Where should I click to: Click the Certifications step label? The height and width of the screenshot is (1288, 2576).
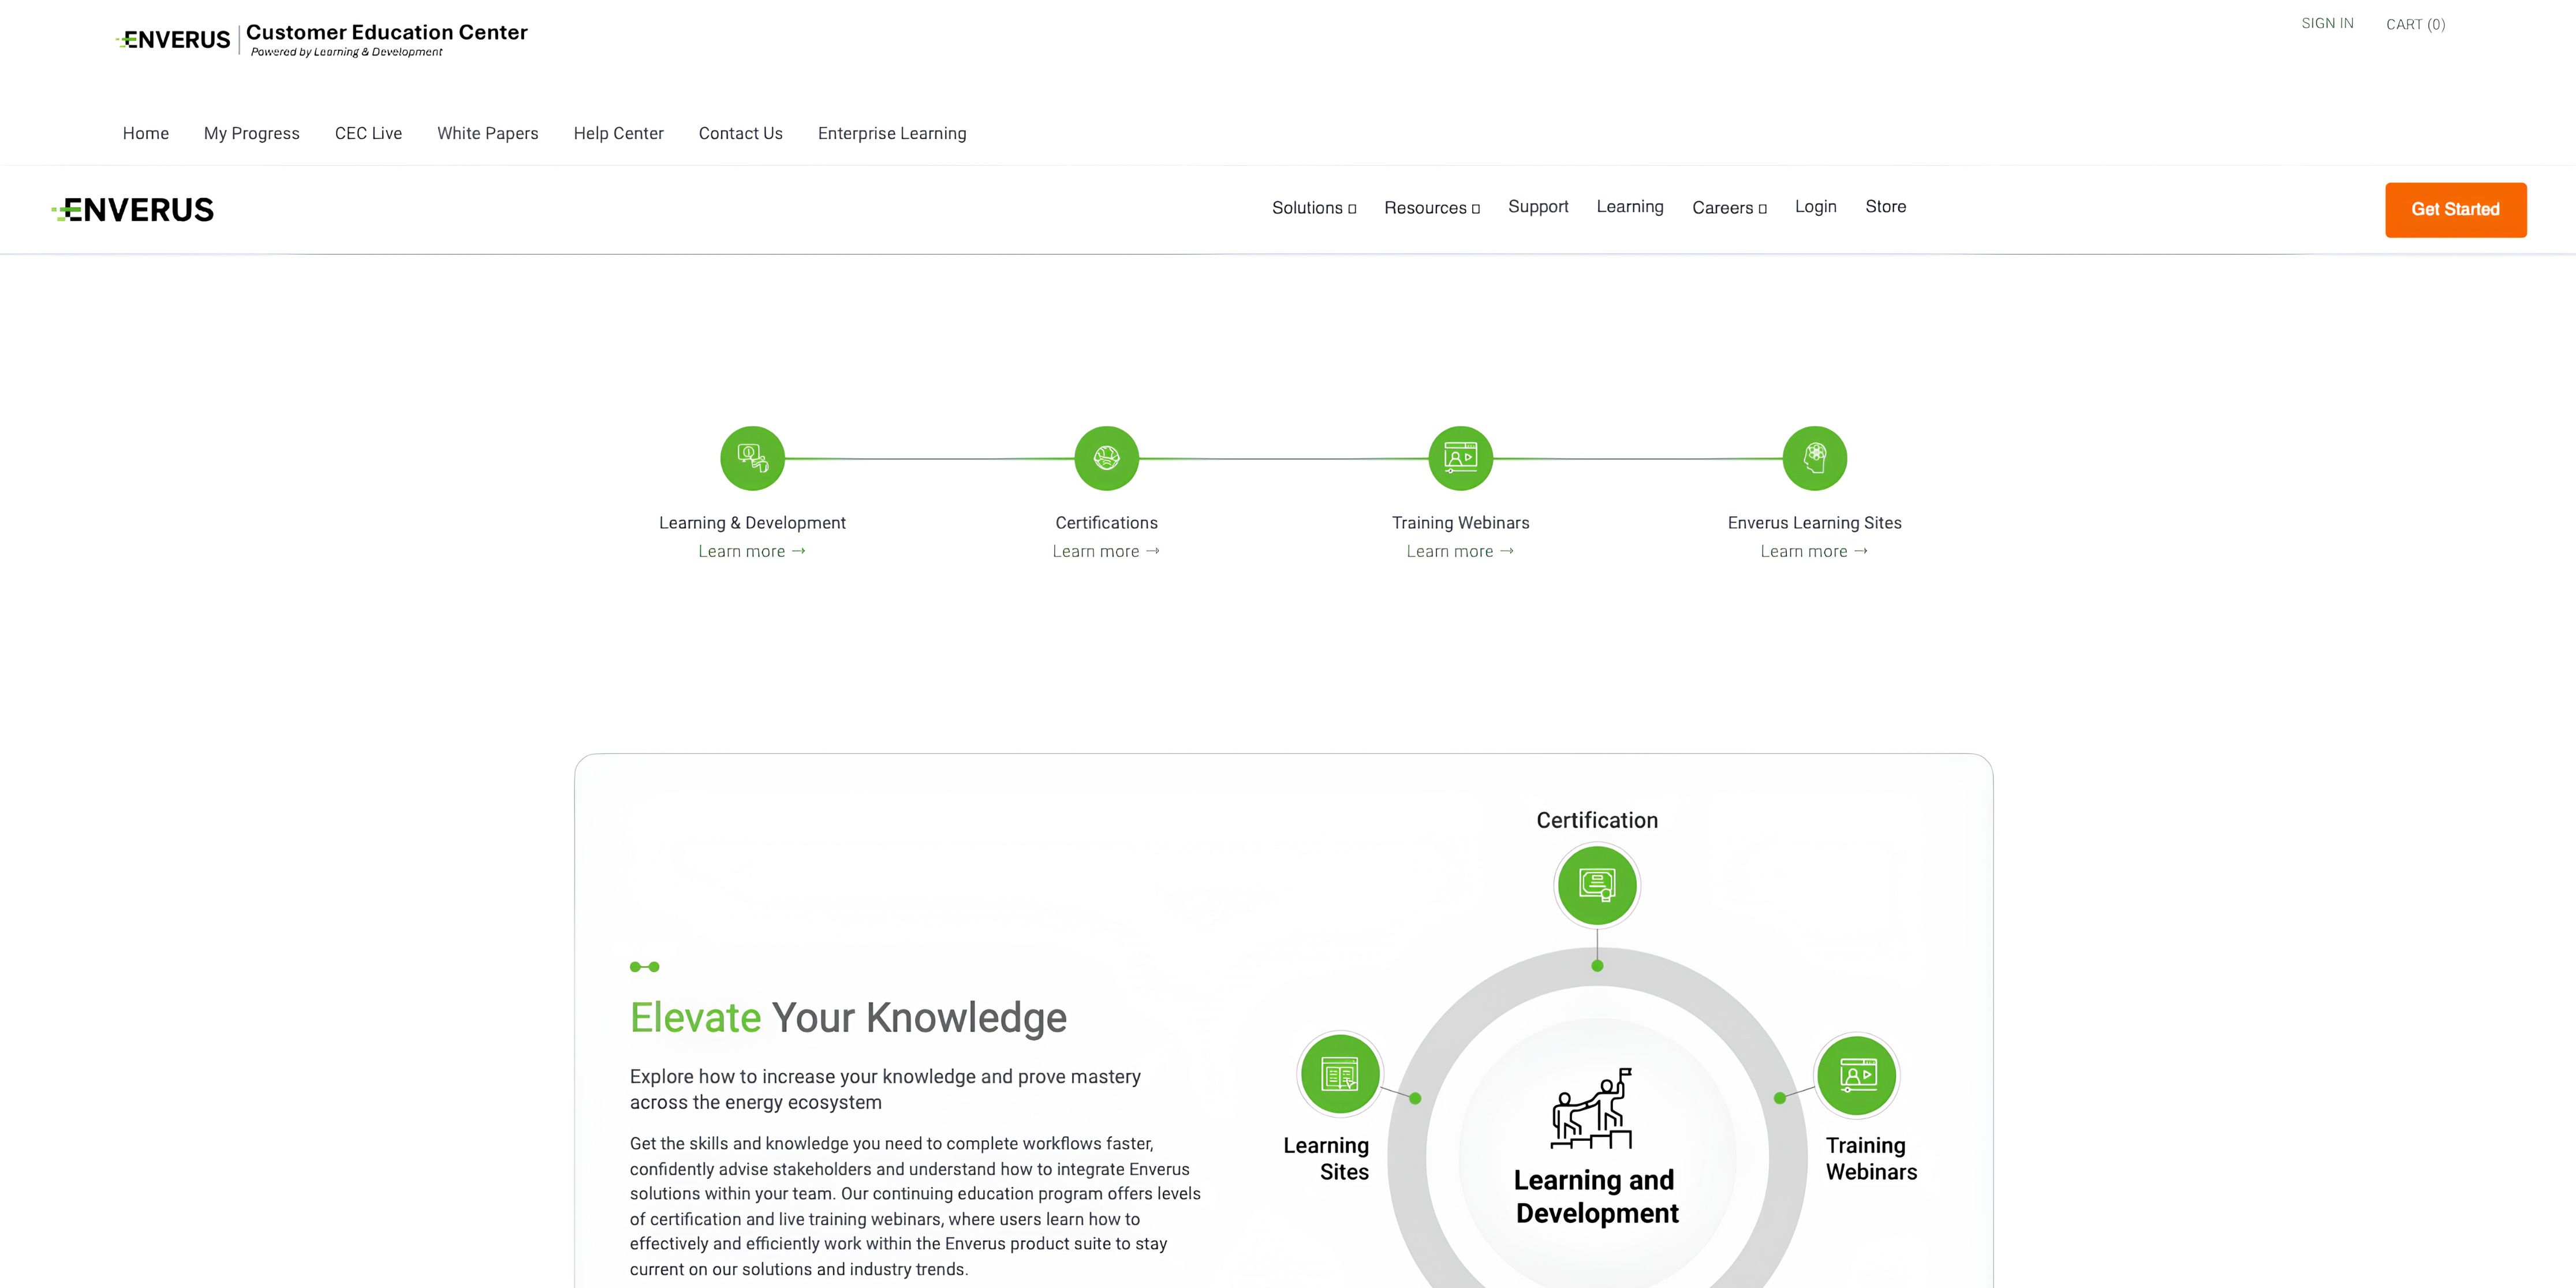coord(1106,523)
